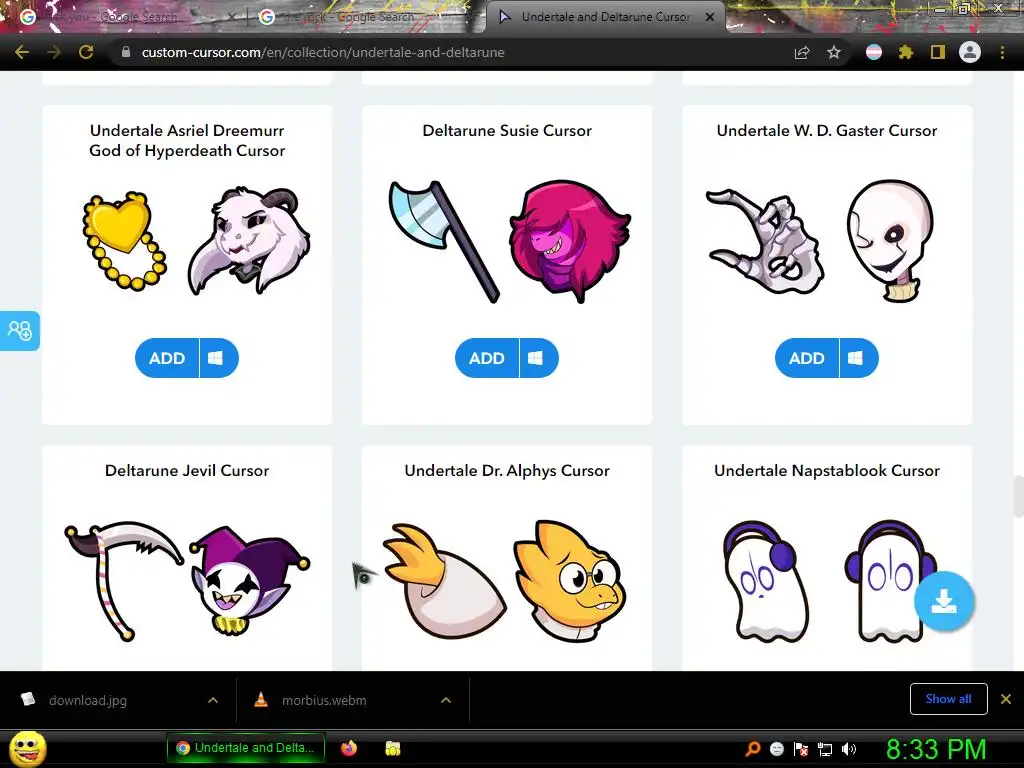This screenshot has width=1024, height=768.
Task: Click the 8:33 PM clock
Action: [x=936, y=749]
